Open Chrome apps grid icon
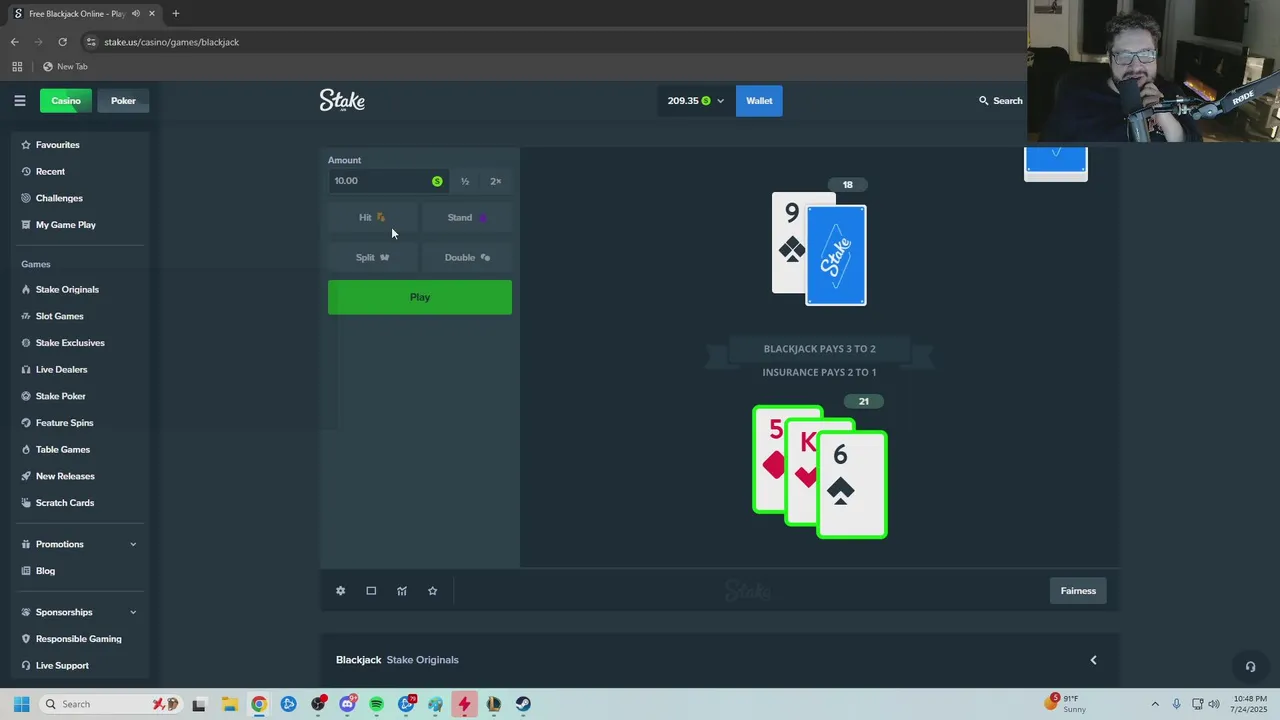Viewport: 1280px width, 720px height. [x=17, y=66]
